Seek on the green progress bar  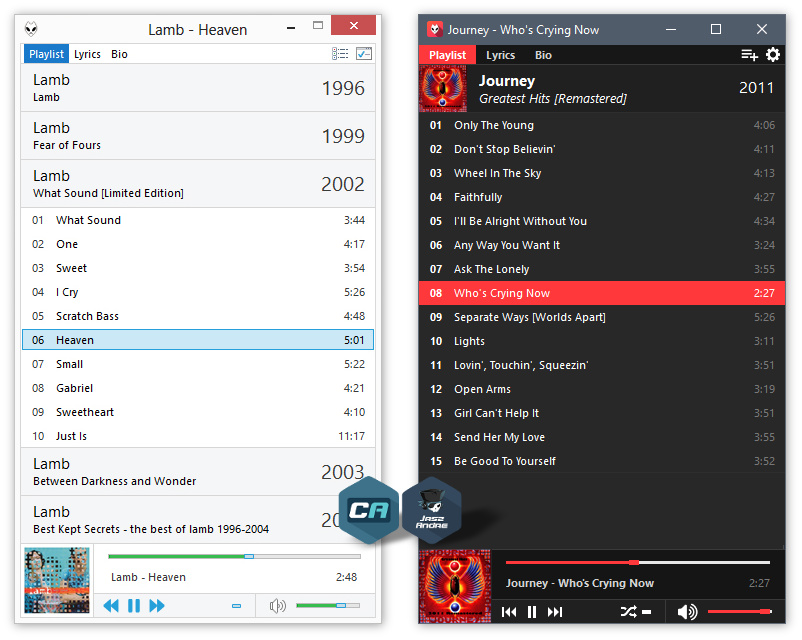click(234, 556)
